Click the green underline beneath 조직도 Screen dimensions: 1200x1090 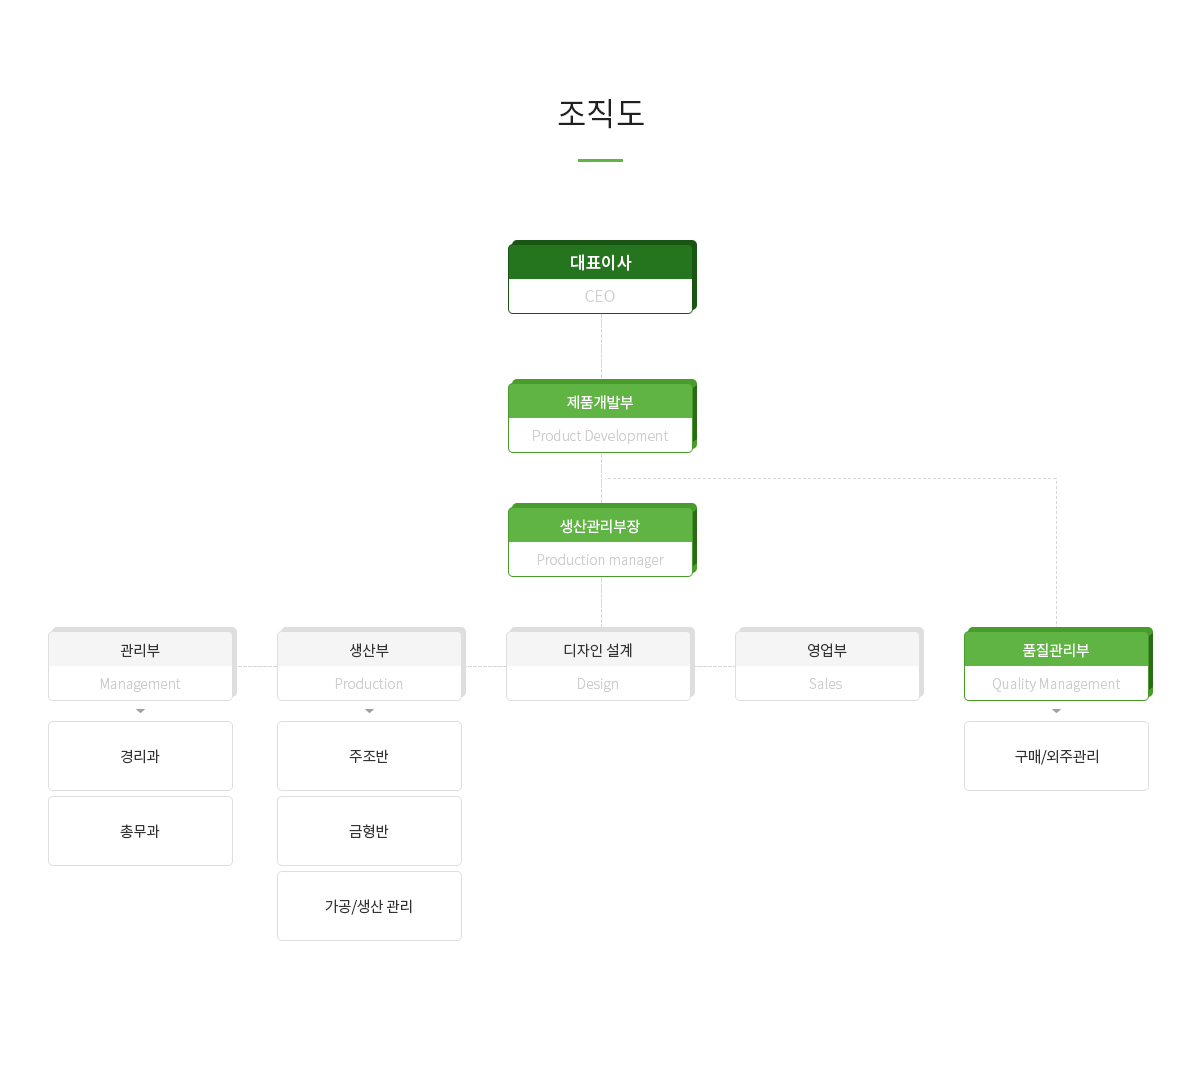point(600,160)
